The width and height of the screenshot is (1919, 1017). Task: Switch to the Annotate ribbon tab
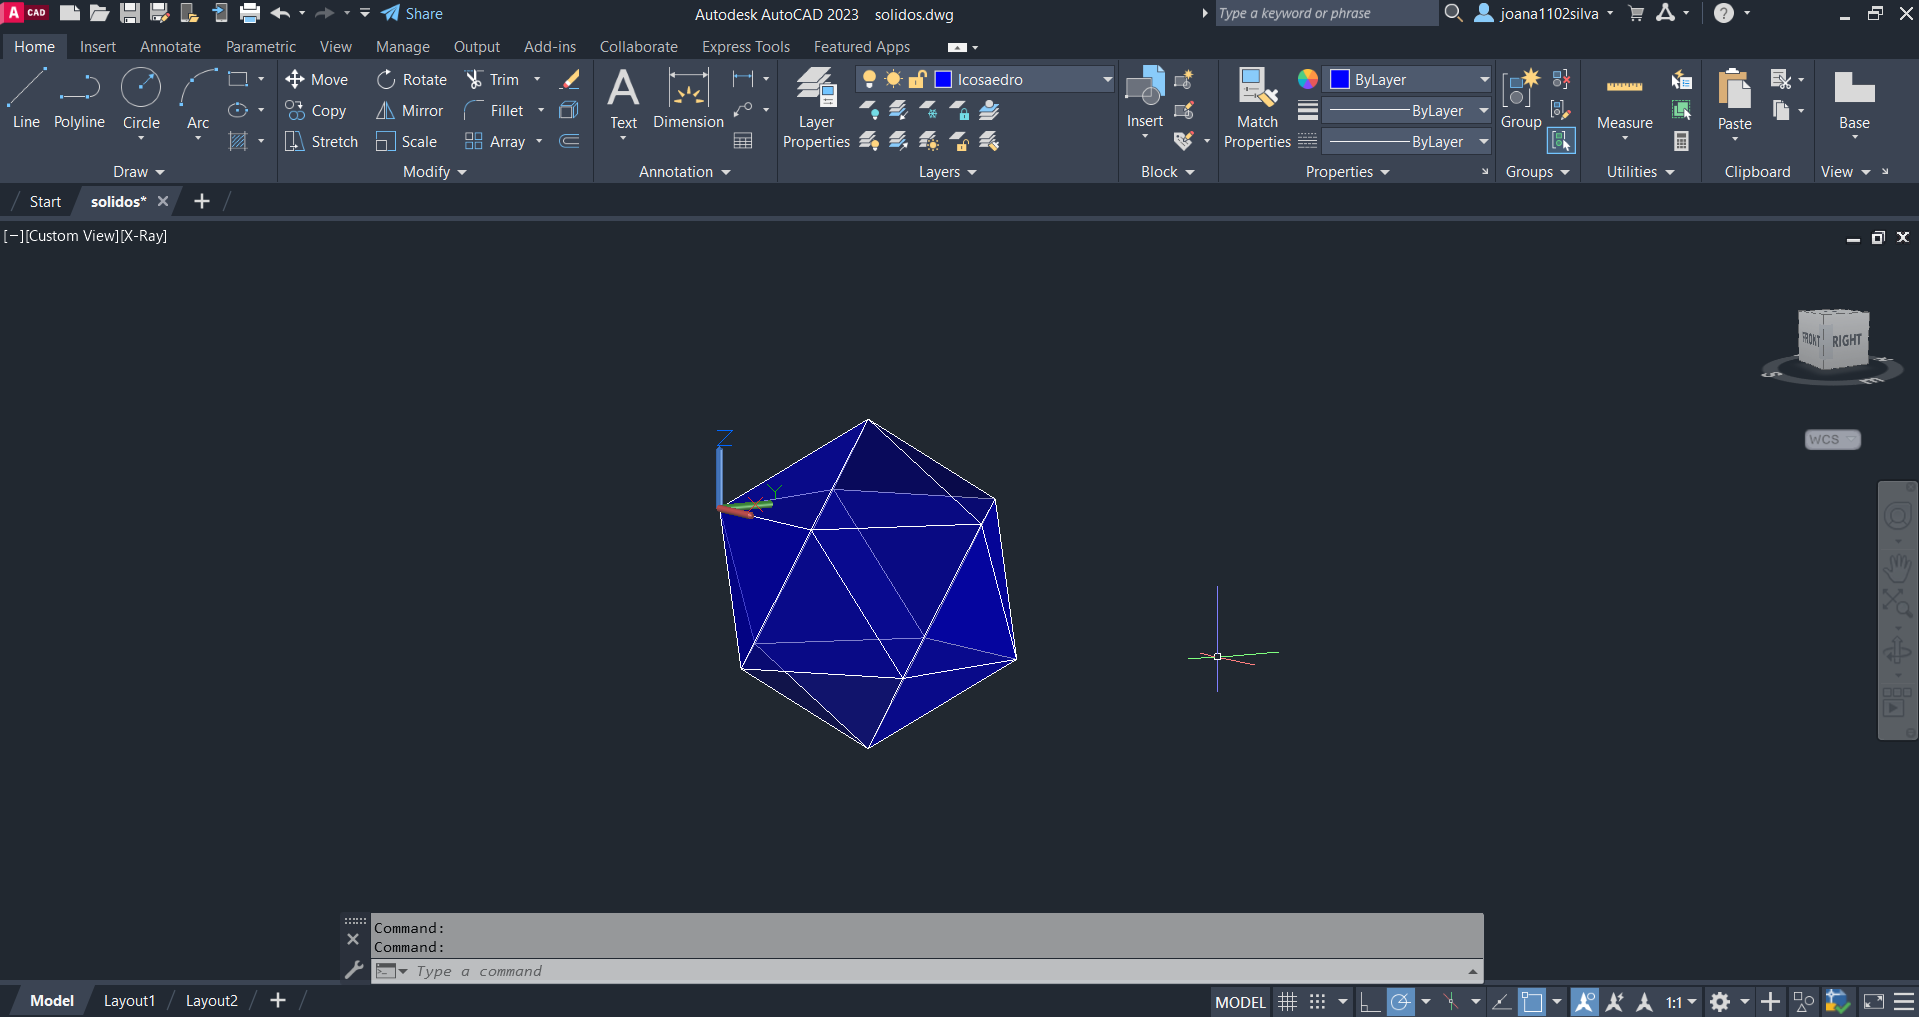[170, 47]
